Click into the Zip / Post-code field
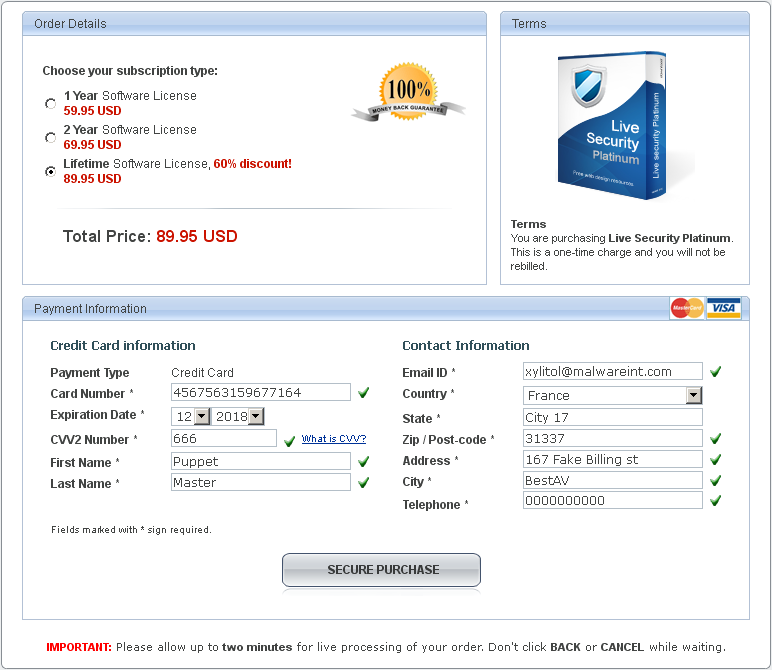 (x=613, y=438)
